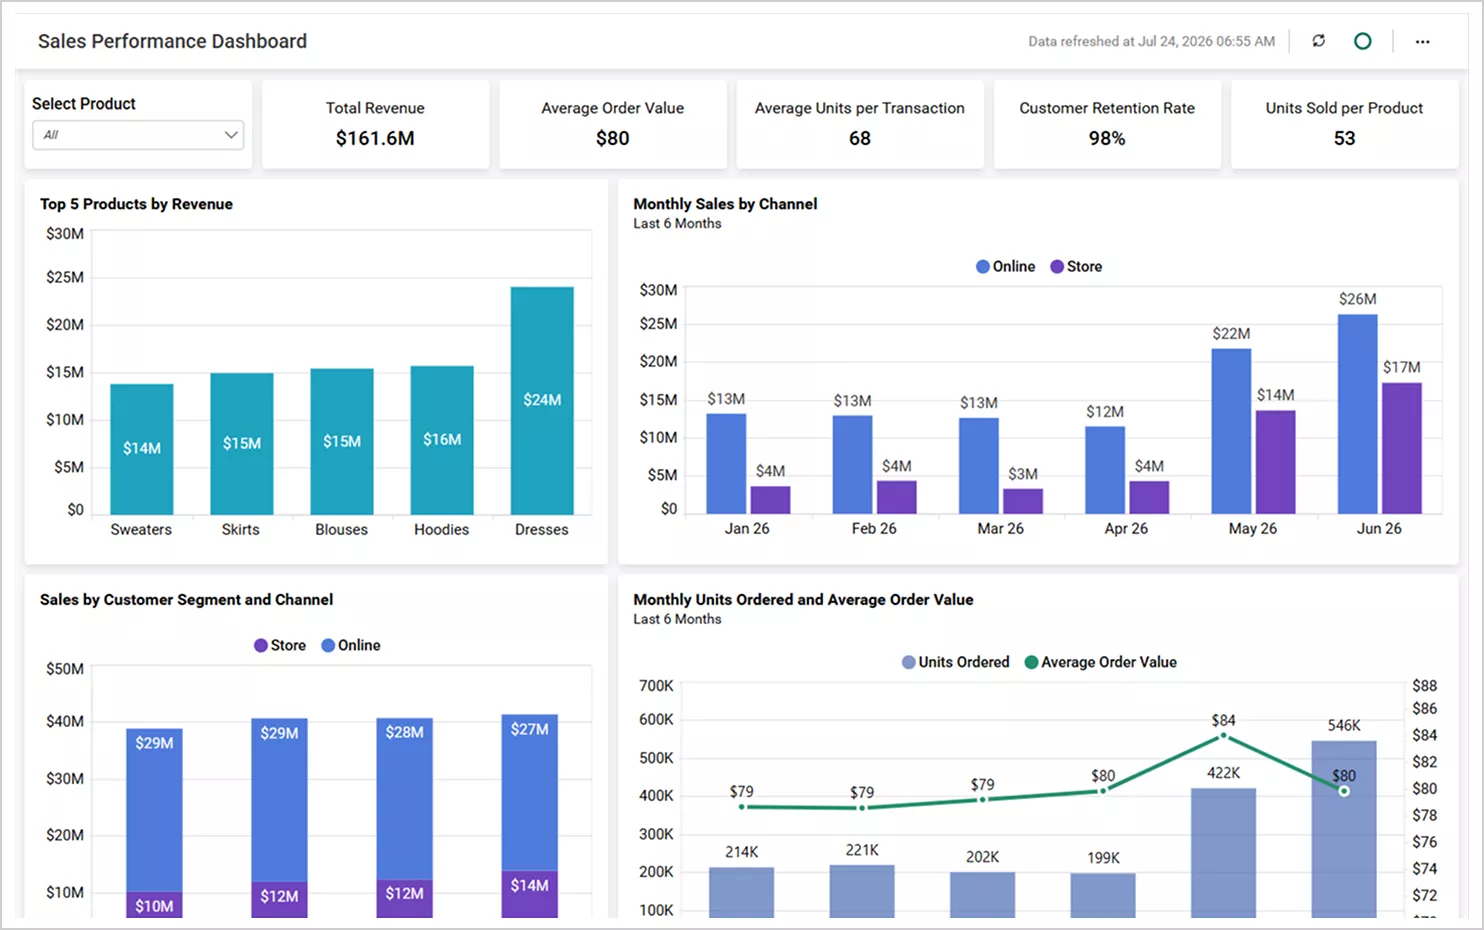Click the Skirts $15M bar

(242, 444)
